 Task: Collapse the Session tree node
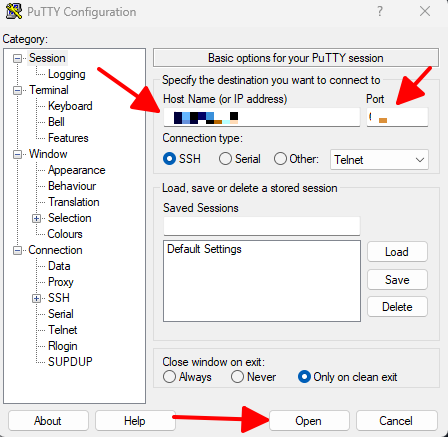[17, 59]
